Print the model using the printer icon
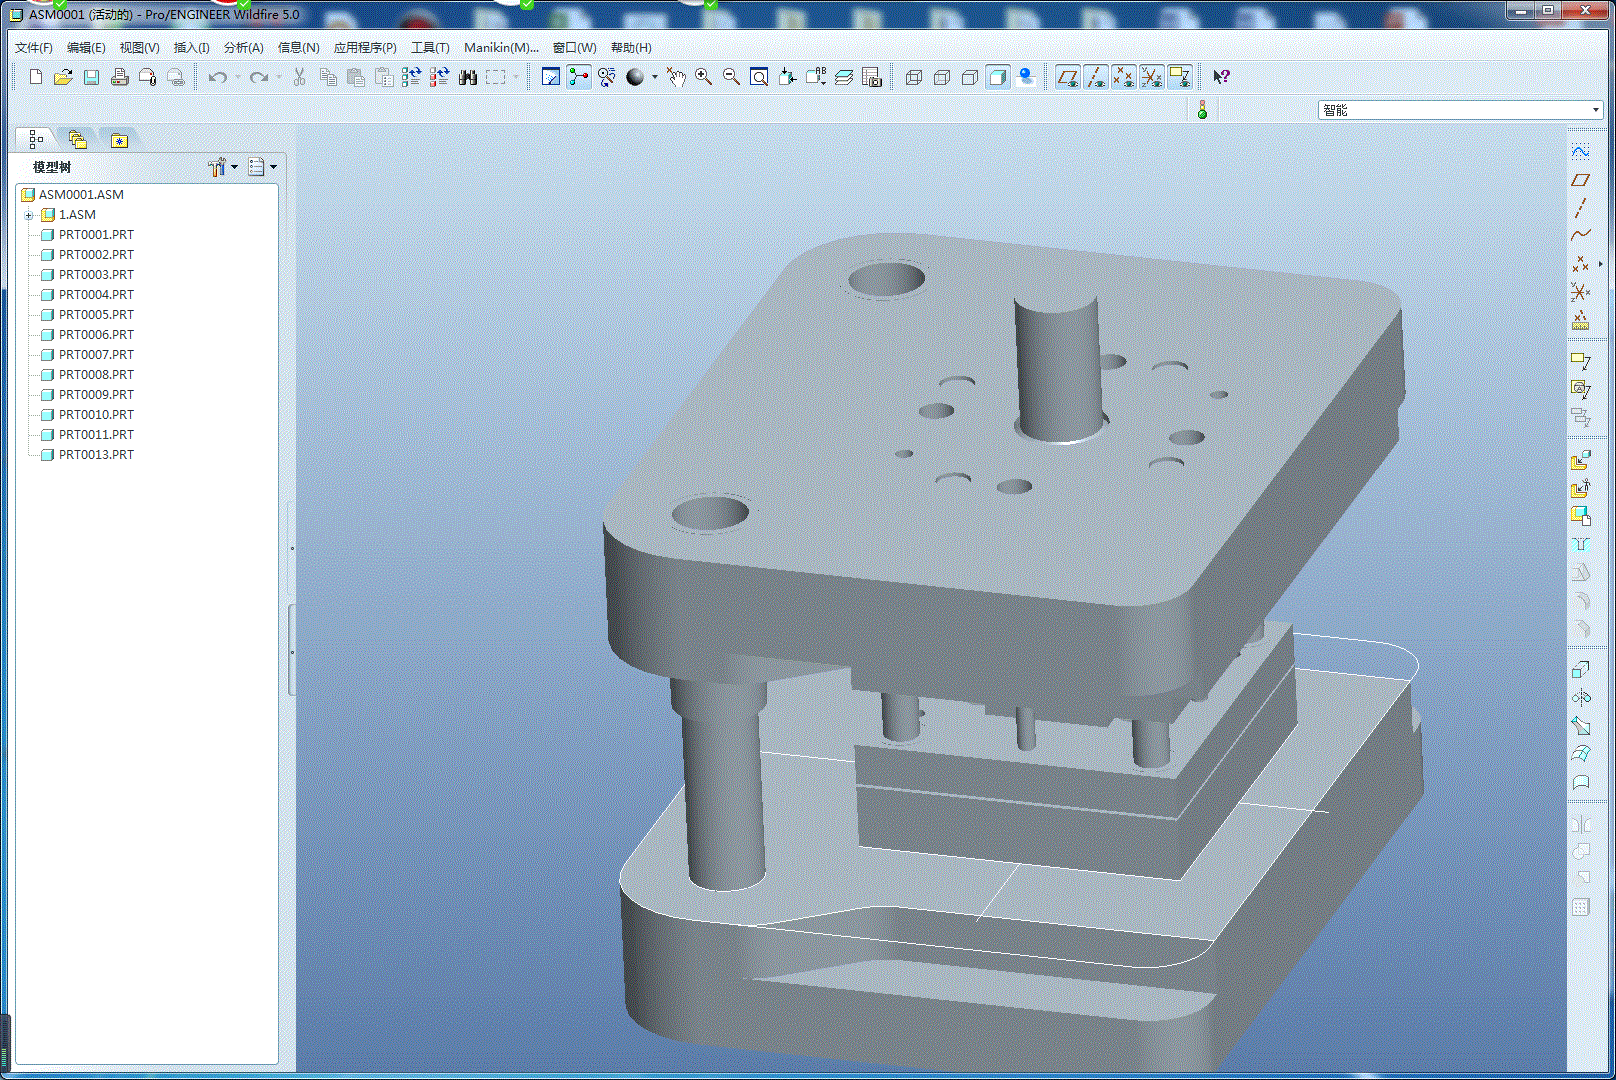Image resolution: width=1616 pixels, height=1080 pixels. point(119,77)
